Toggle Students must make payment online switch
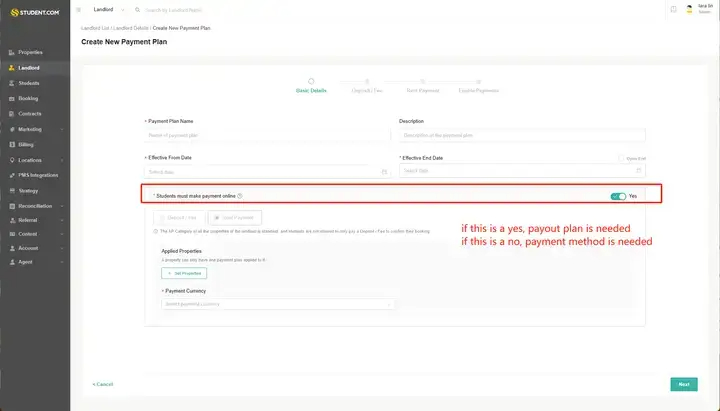Screen dimensions: 720x411 (618, 197)
